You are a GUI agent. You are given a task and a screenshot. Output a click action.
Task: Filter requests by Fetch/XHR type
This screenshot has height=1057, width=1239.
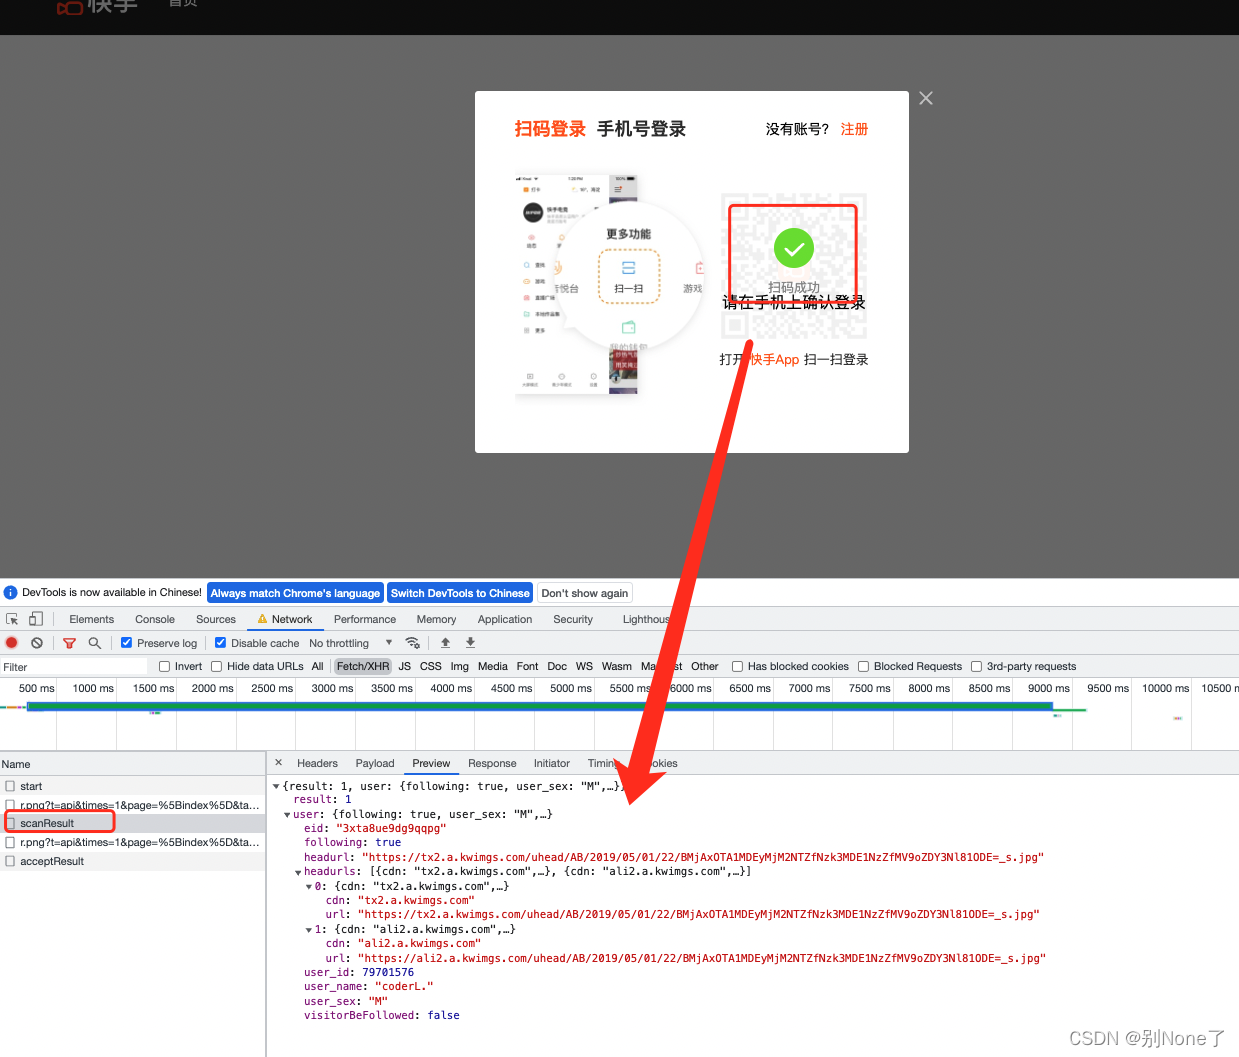coord(363,666)
